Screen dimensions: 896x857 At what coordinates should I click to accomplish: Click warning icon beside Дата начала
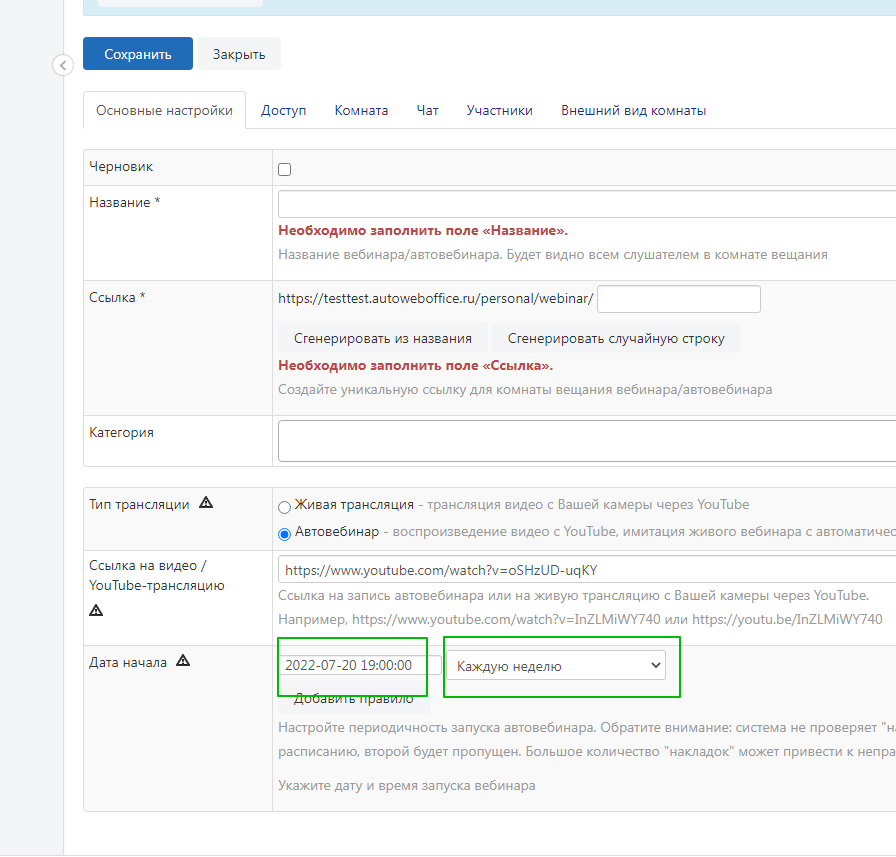[184, 661]
